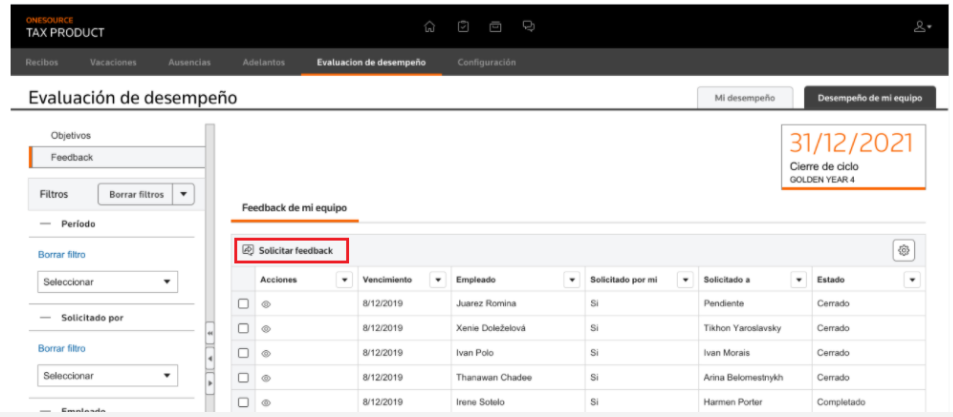
Task: Check the Irene Sotelo row checkbox
Action: [243, 402]
